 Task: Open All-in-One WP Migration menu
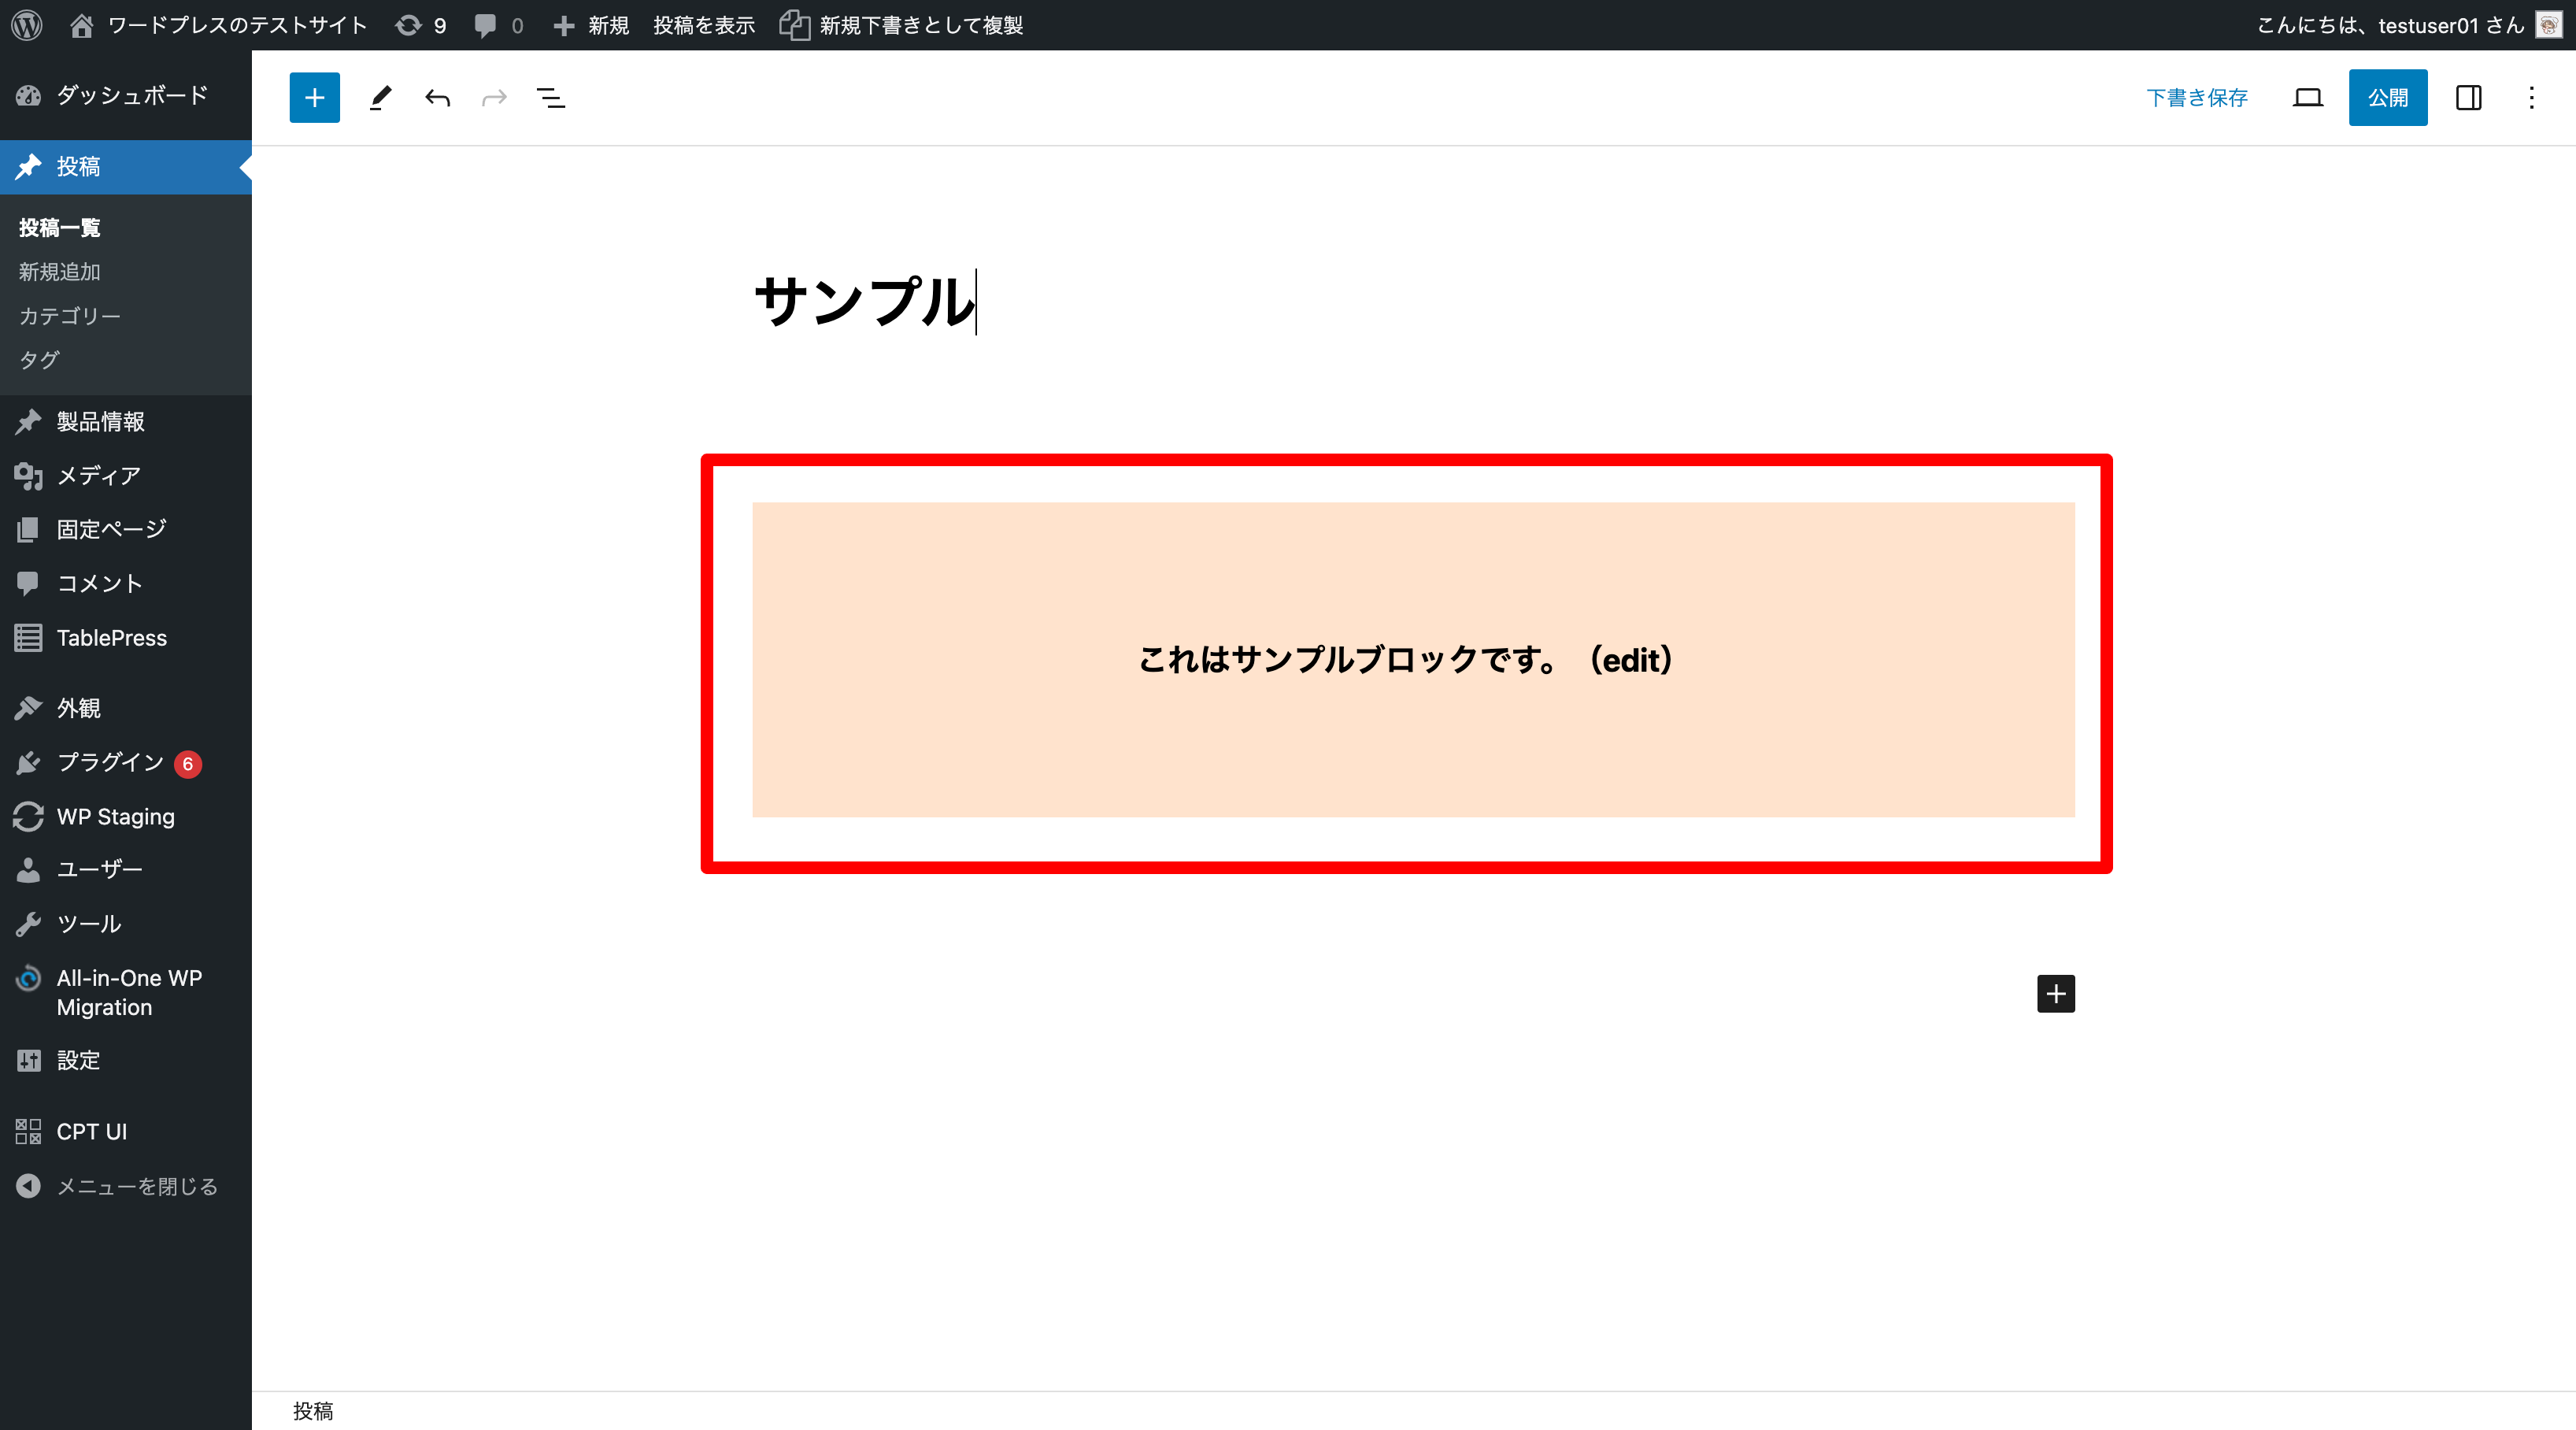[126, 992]
